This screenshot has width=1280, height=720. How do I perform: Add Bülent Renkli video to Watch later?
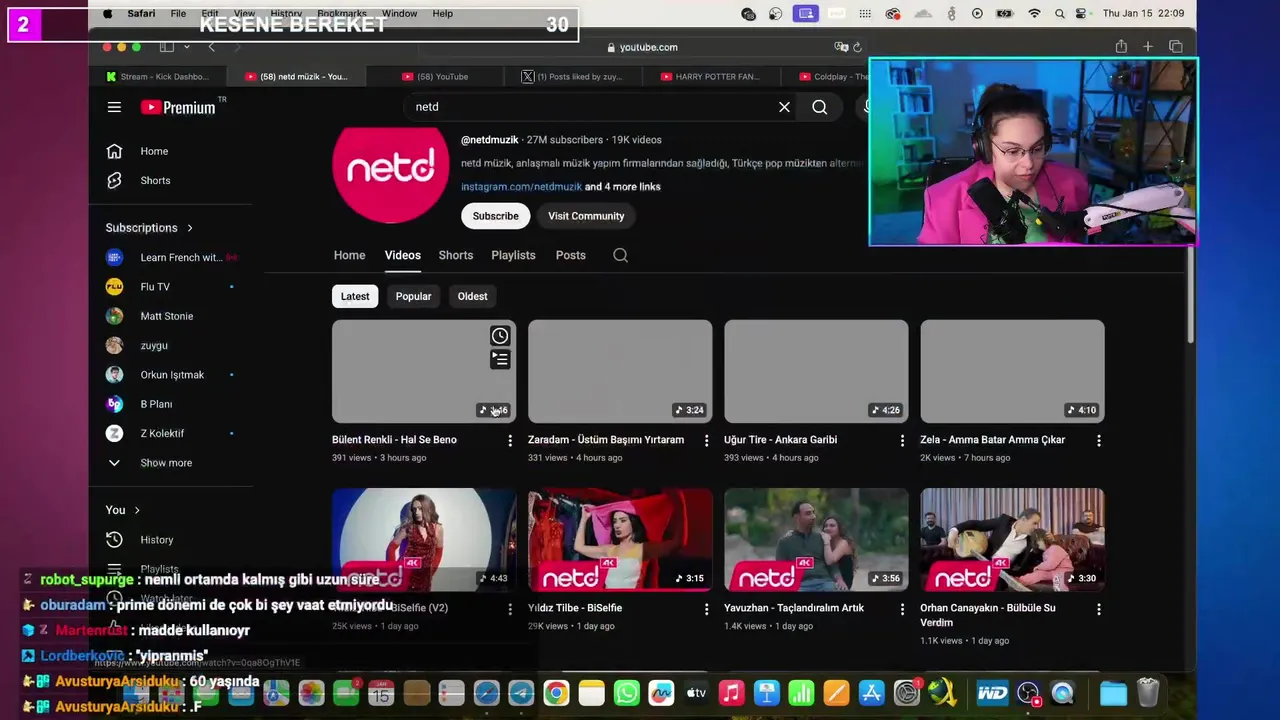coord(500,336)
